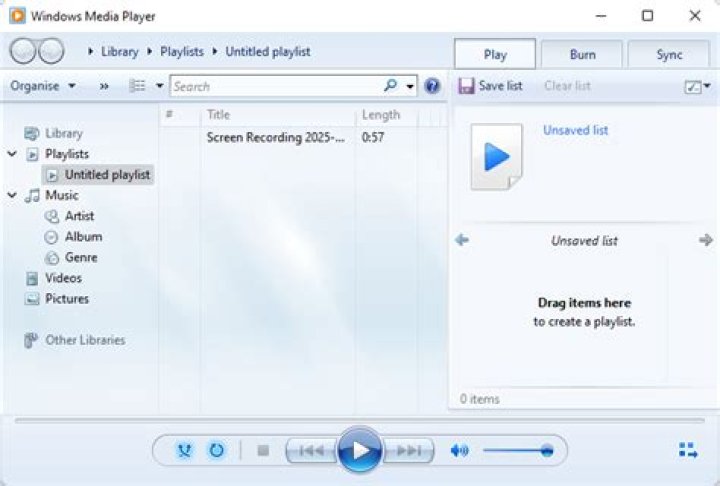Click the search magnifier icon
Viewport: 720px width, 486px height.
click(x=390, y=85)
